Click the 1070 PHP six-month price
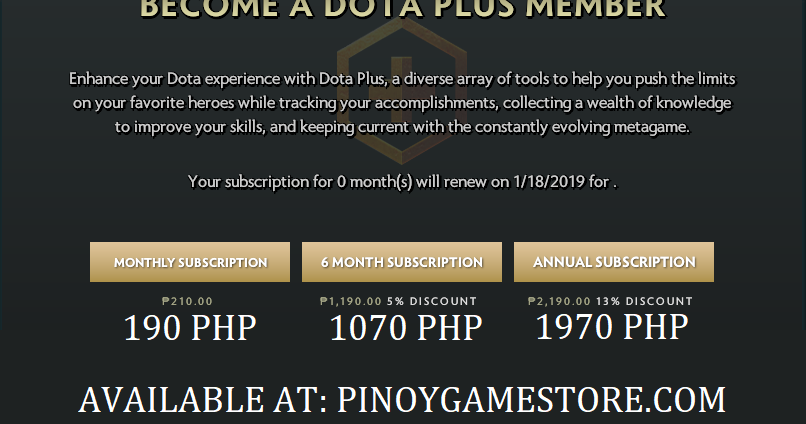806x424 pixels. [x=406, y=328]
